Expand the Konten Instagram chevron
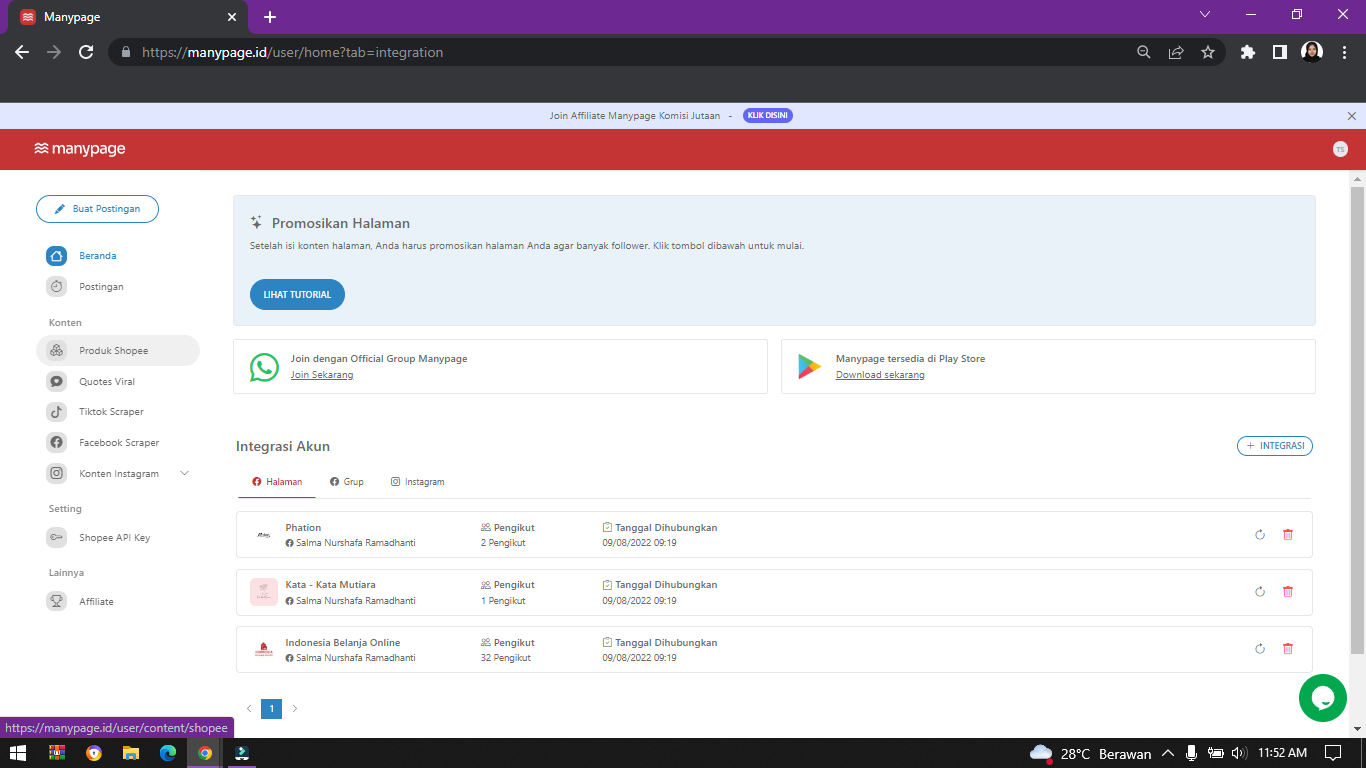Screen dimensions: 1366x768 [184, 473]
